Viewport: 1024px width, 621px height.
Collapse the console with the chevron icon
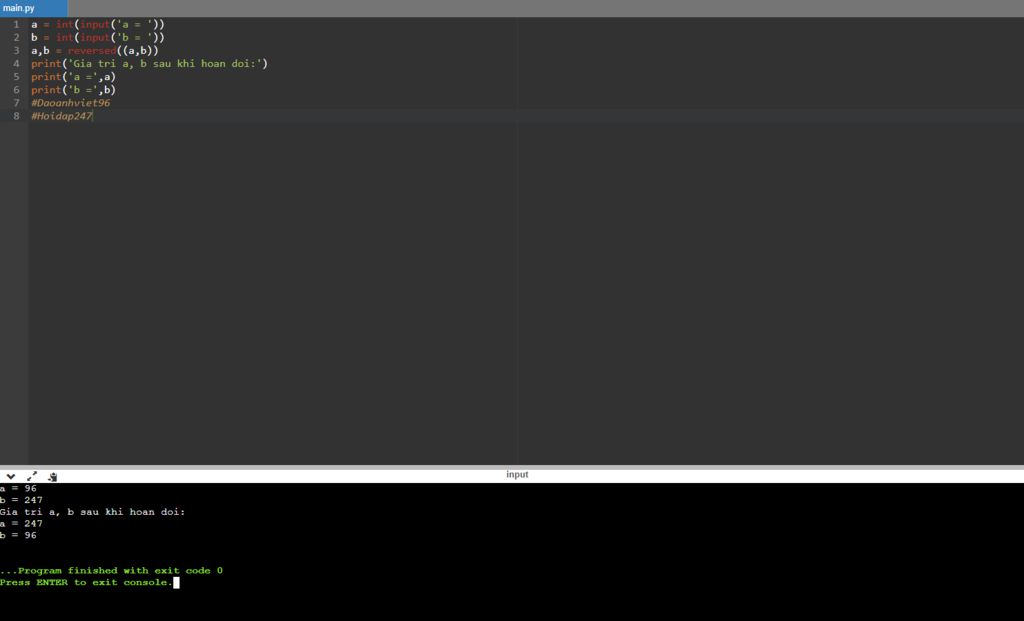tap(10, 476)
